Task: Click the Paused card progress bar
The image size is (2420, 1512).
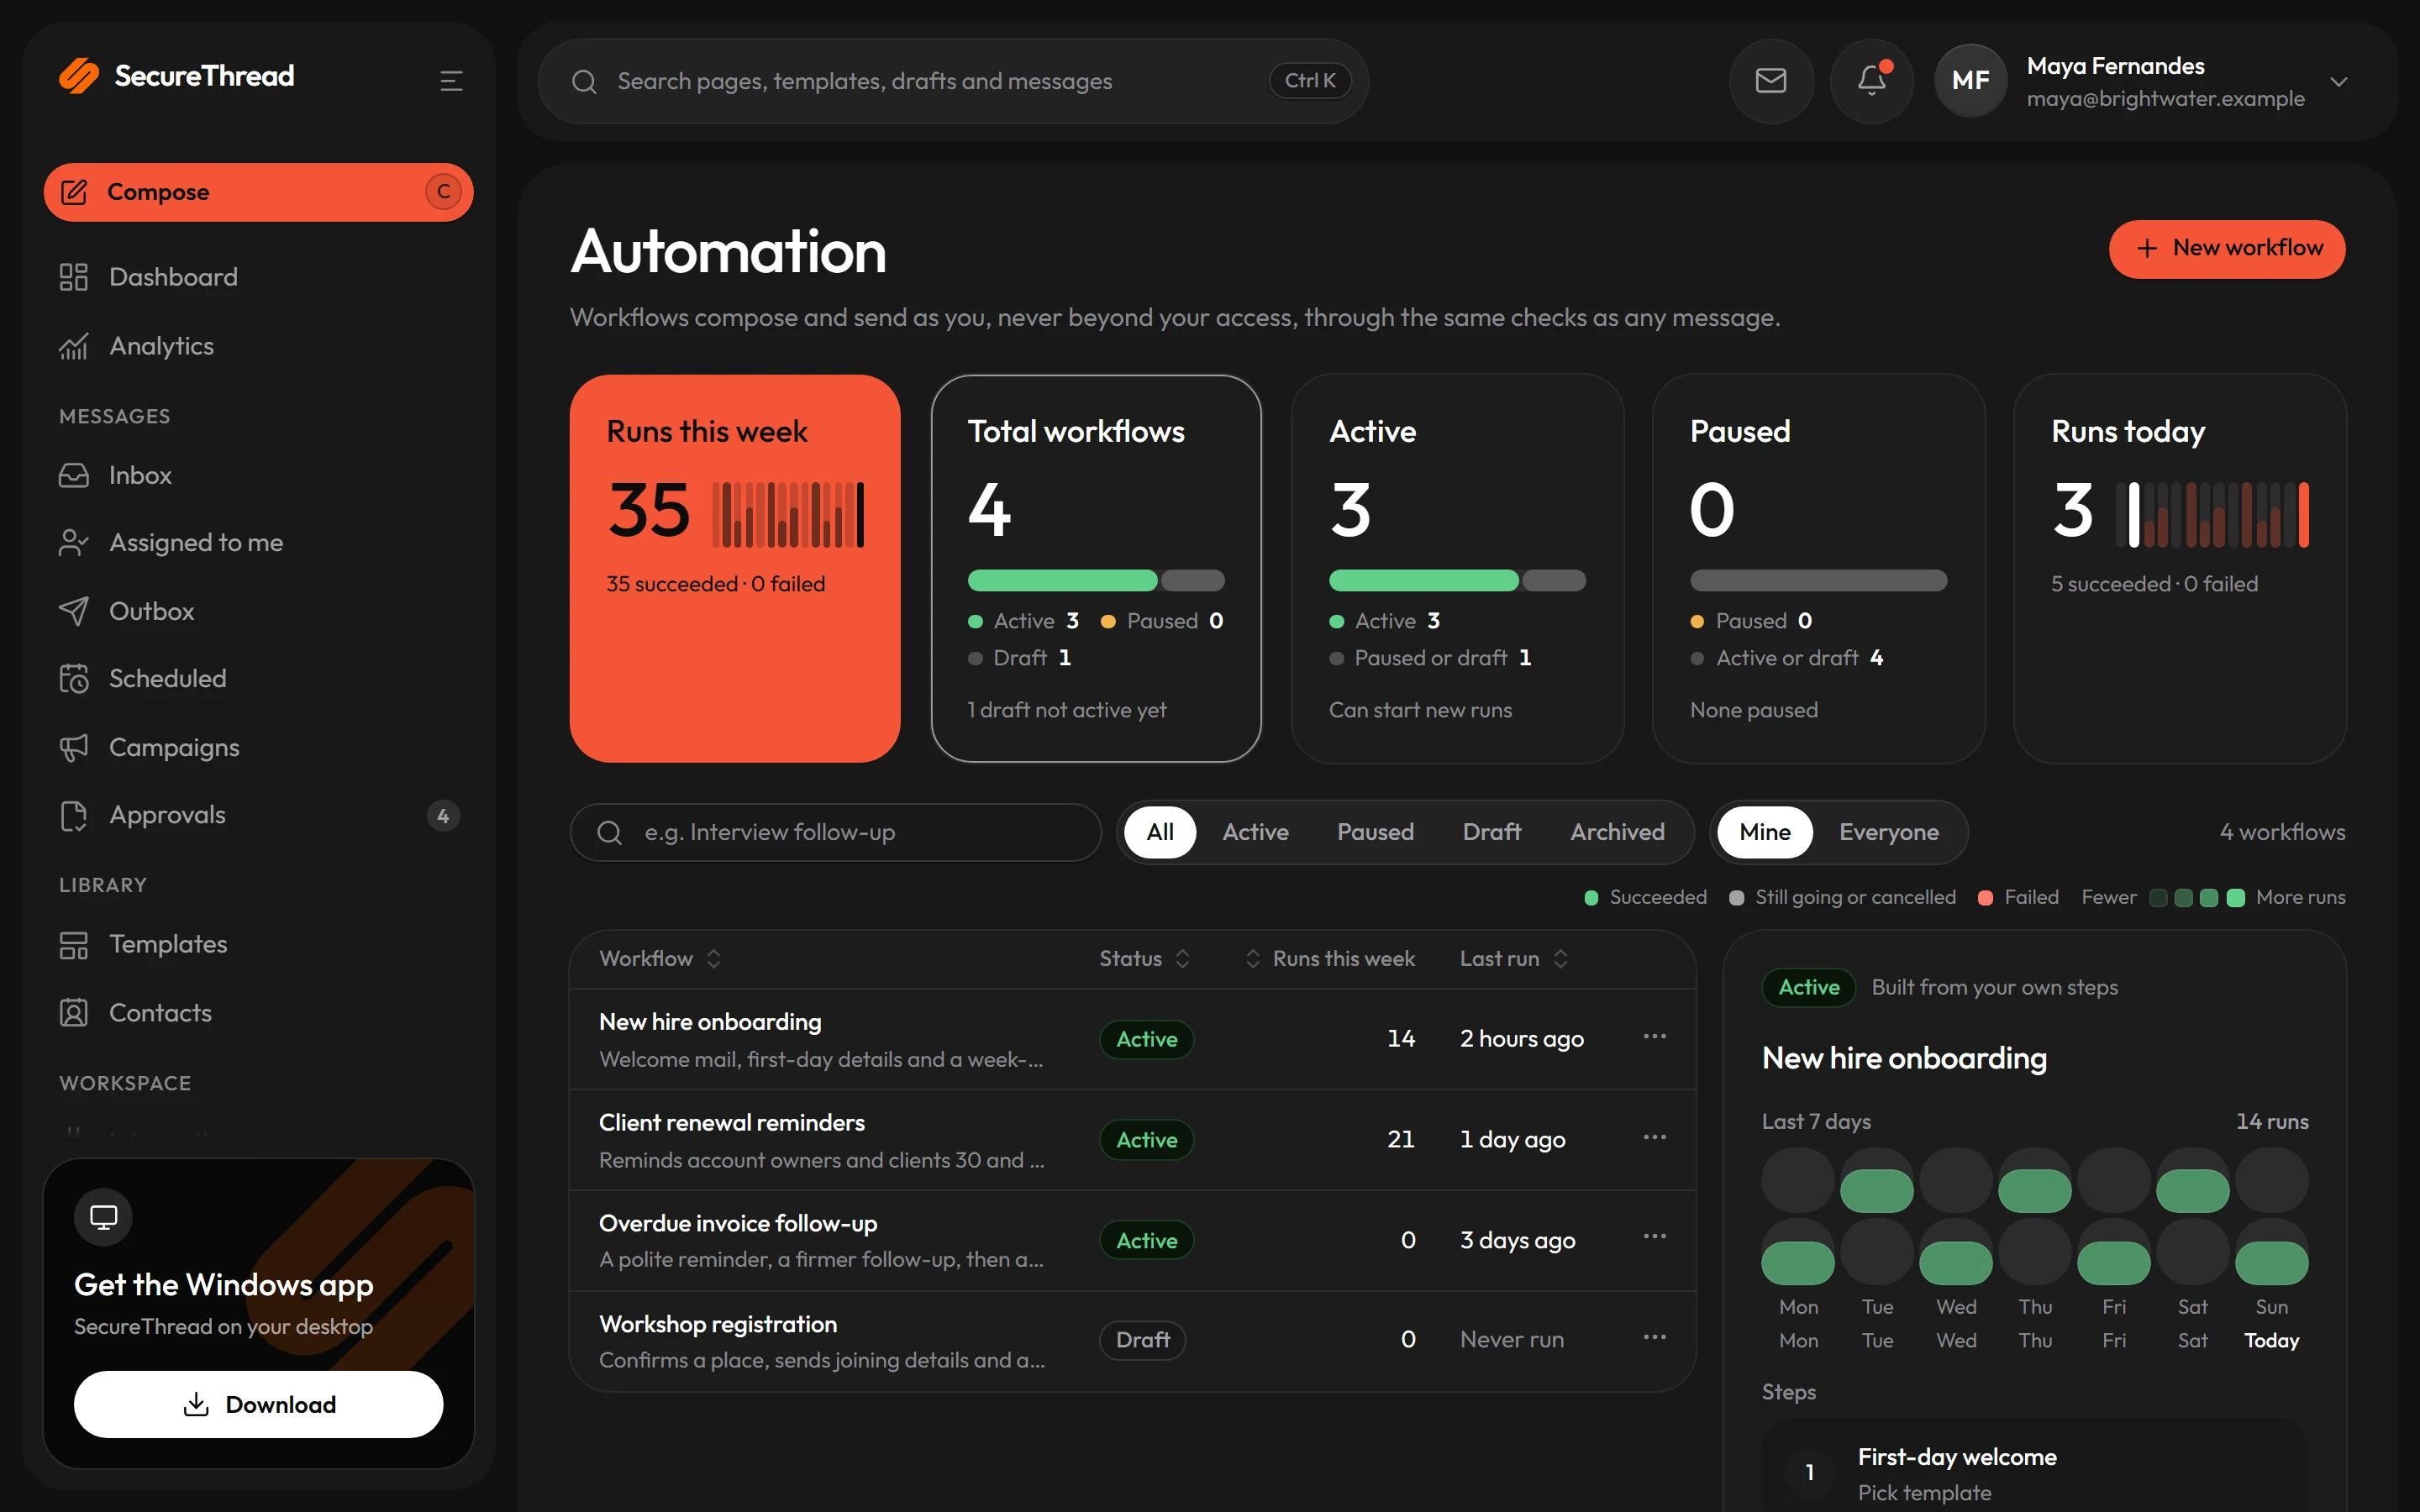Action: [x=1818, y=580]
